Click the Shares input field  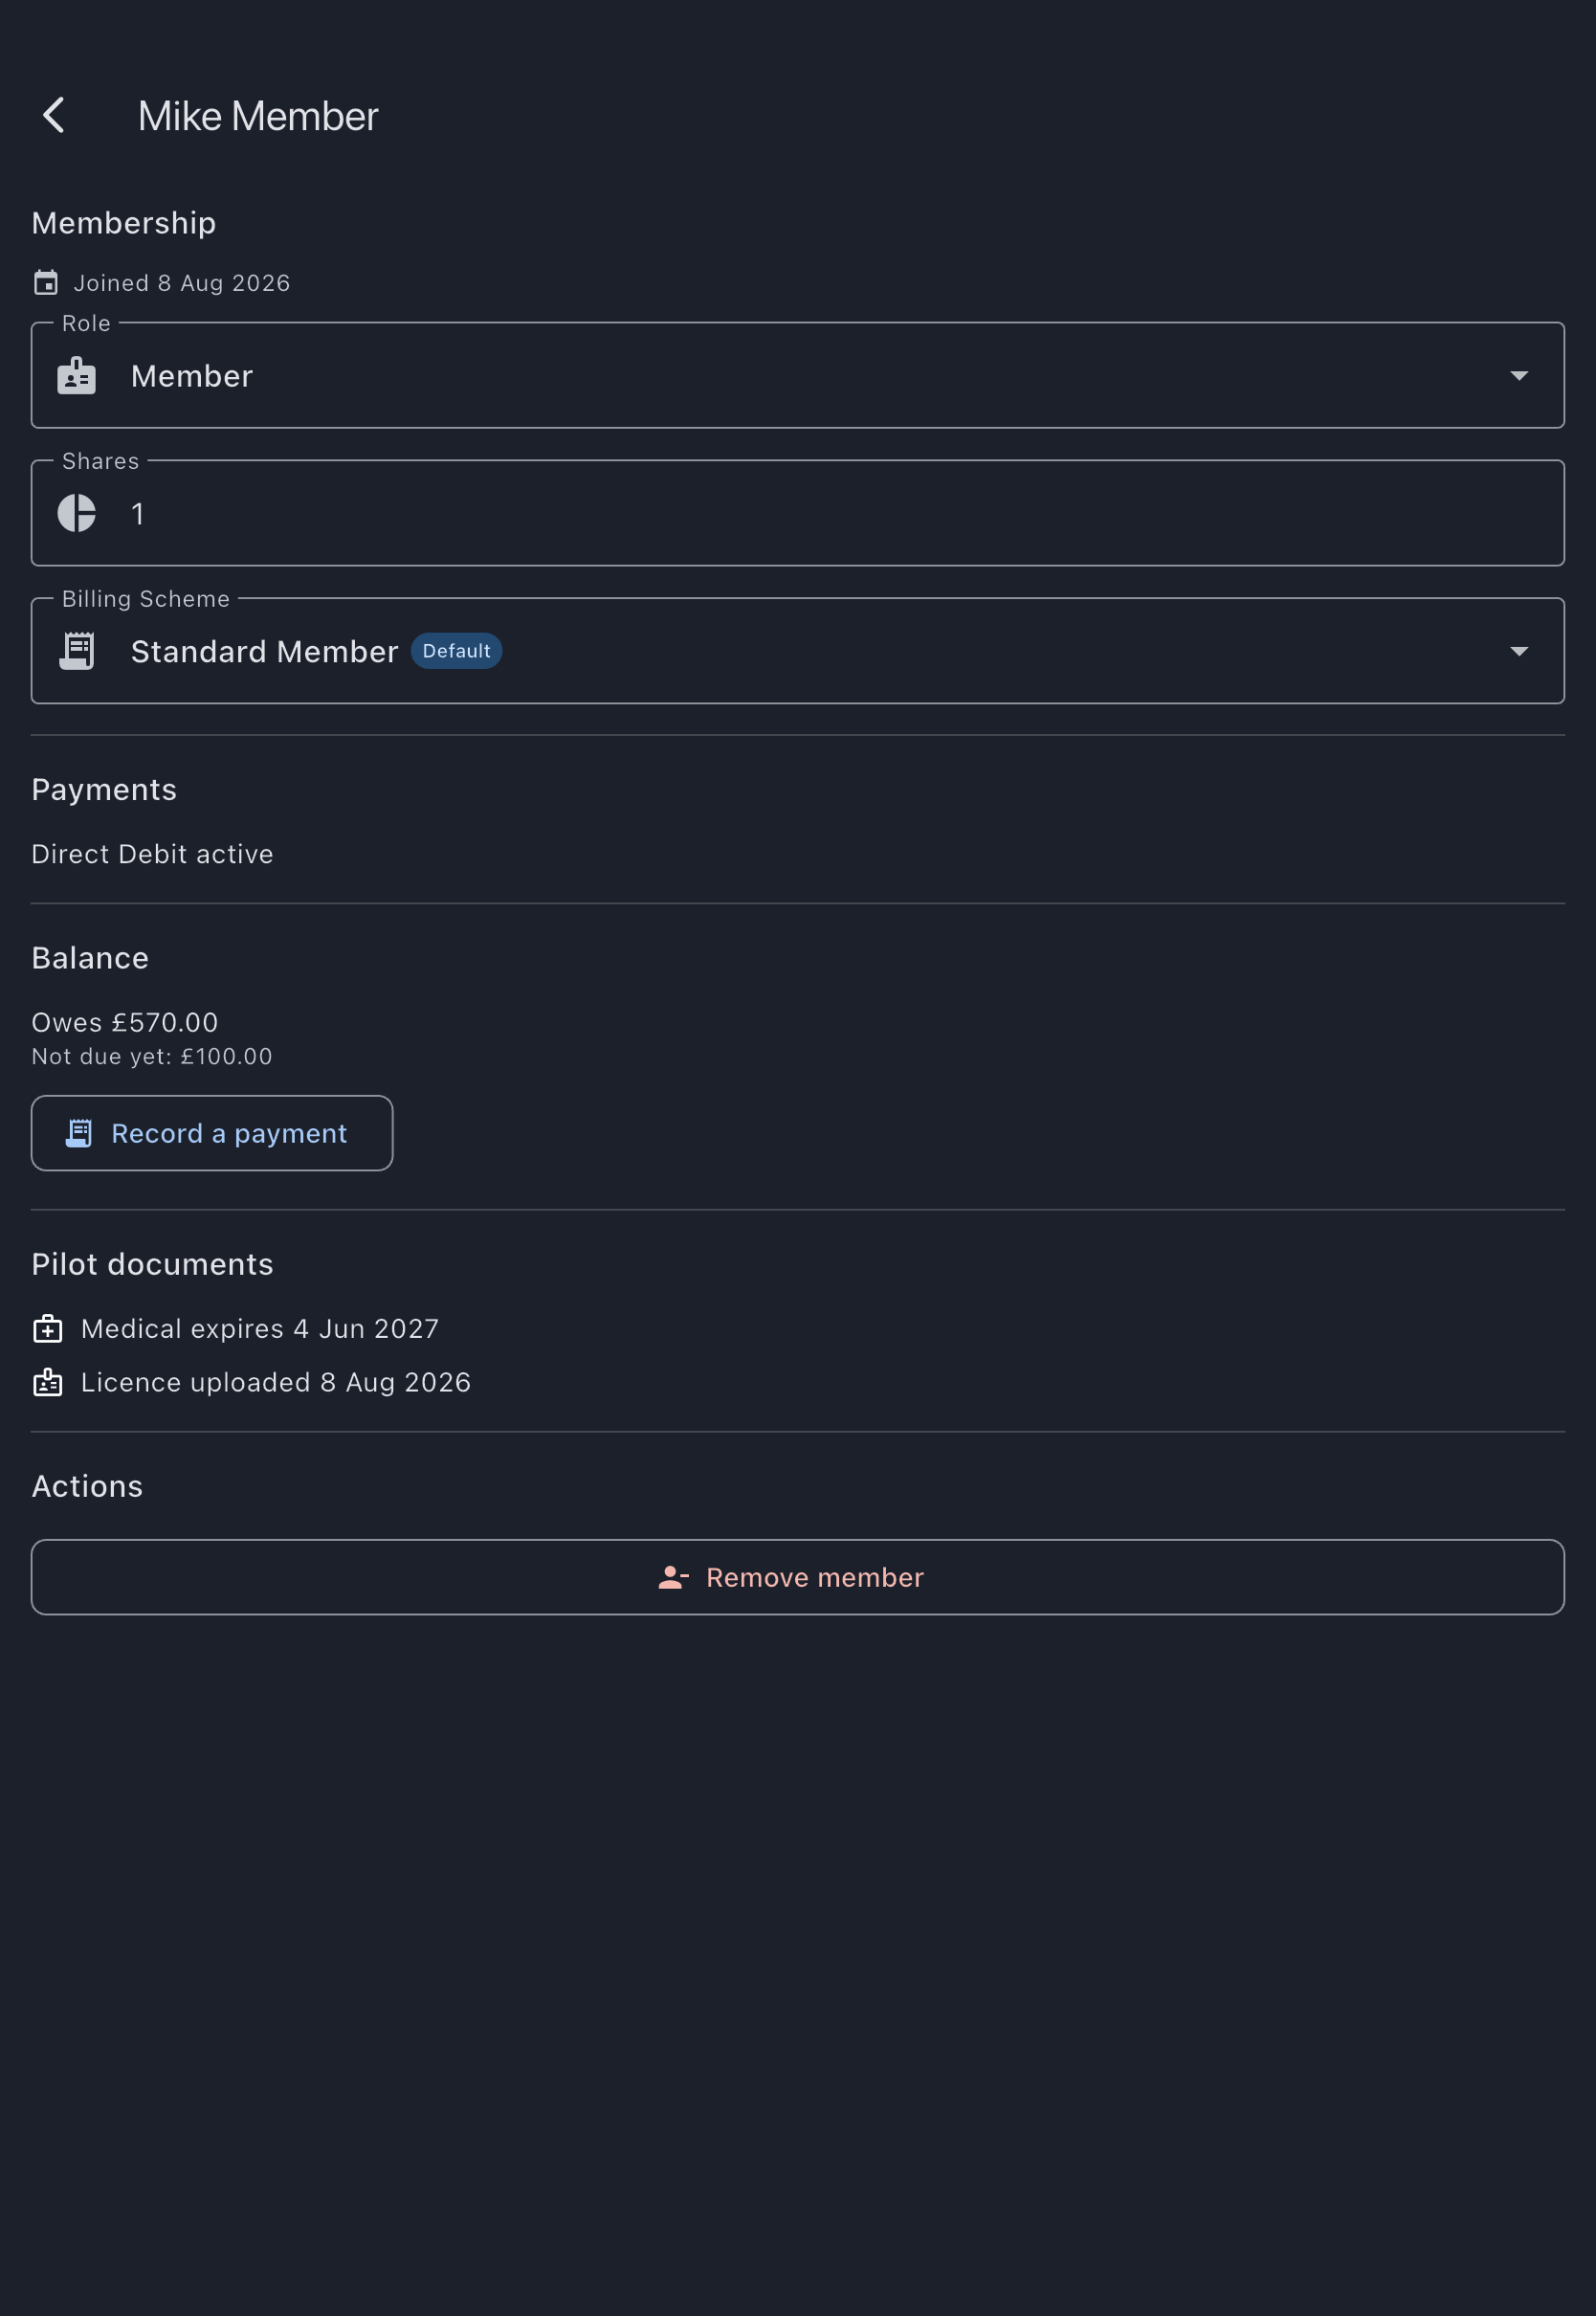(798, 514)
